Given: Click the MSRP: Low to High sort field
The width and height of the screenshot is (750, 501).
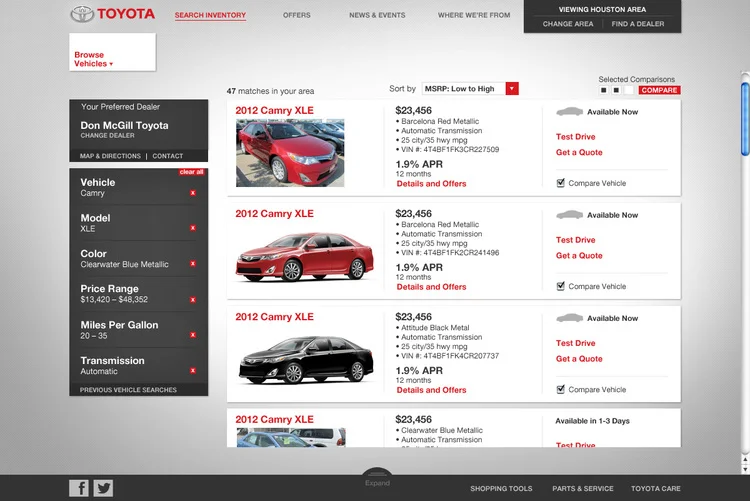Looking at the screenshot, I should click(x=463, y=89).
